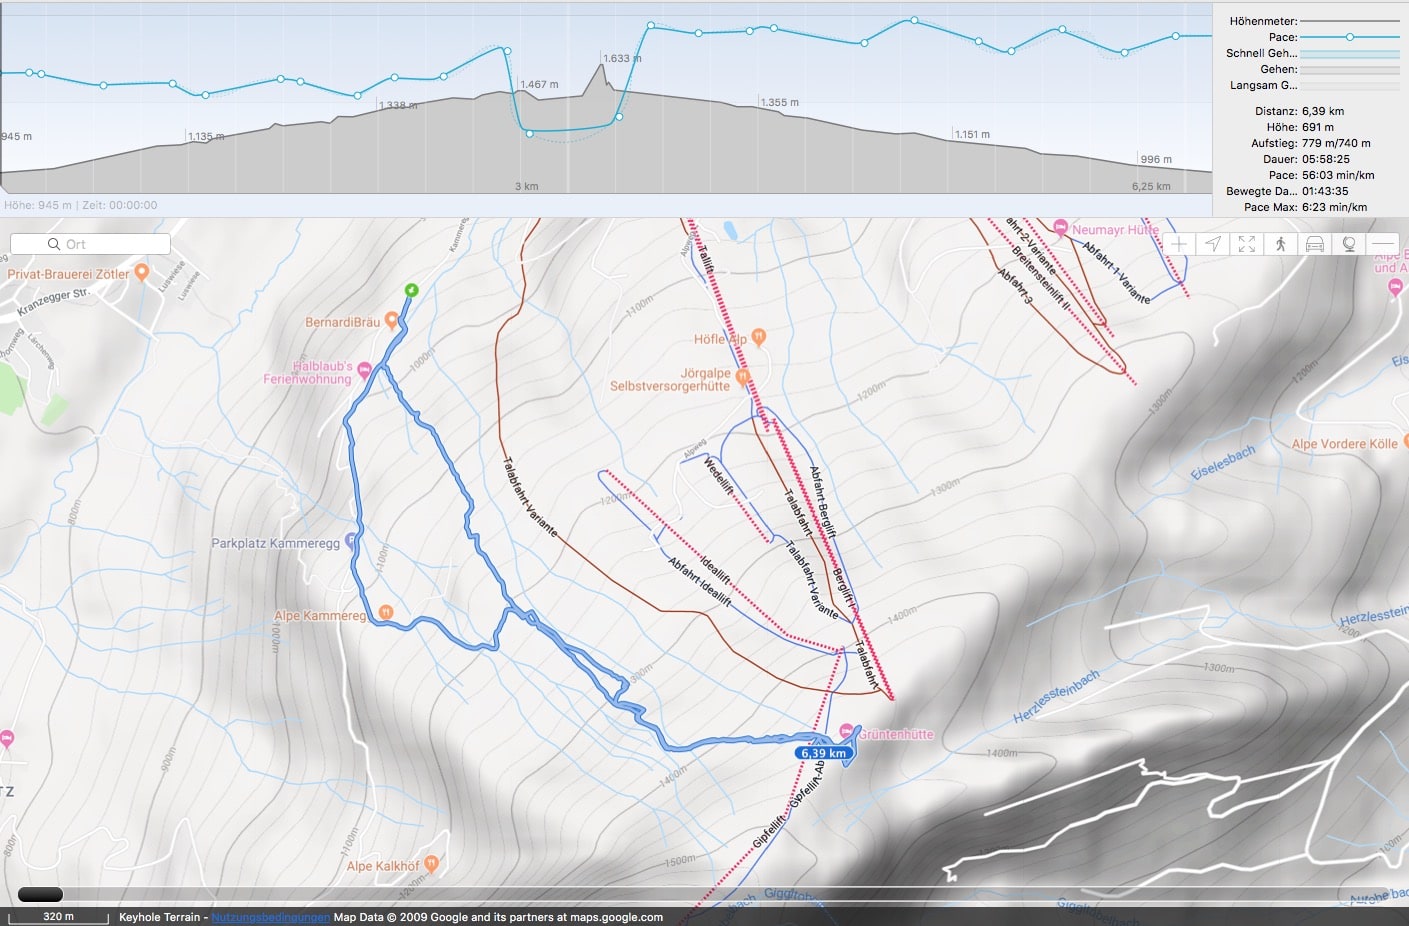Click the Neumayr Hütte lodging pin

point(1061,228)
